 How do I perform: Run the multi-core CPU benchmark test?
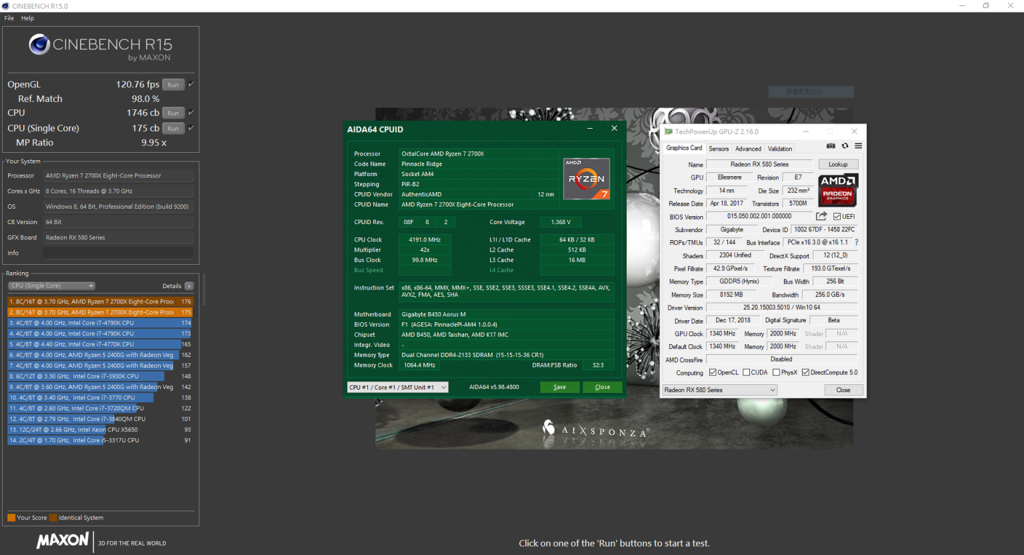click(173, 113)
